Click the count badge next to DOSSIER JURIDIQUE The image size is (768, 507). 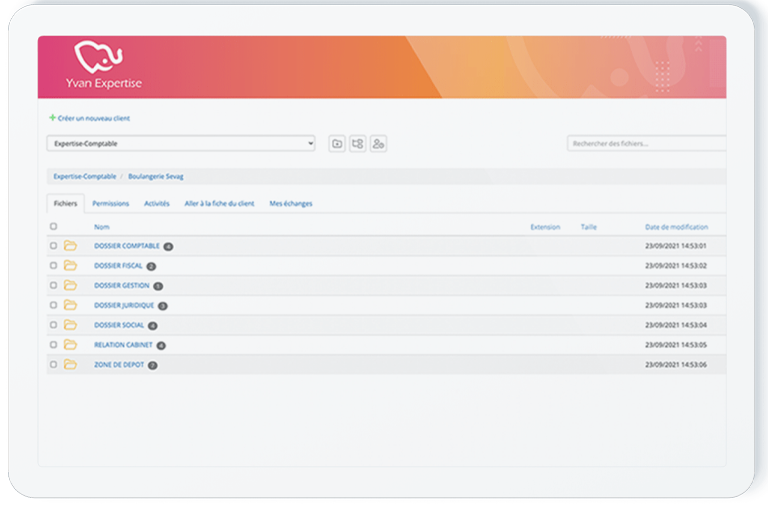point(163,306)
